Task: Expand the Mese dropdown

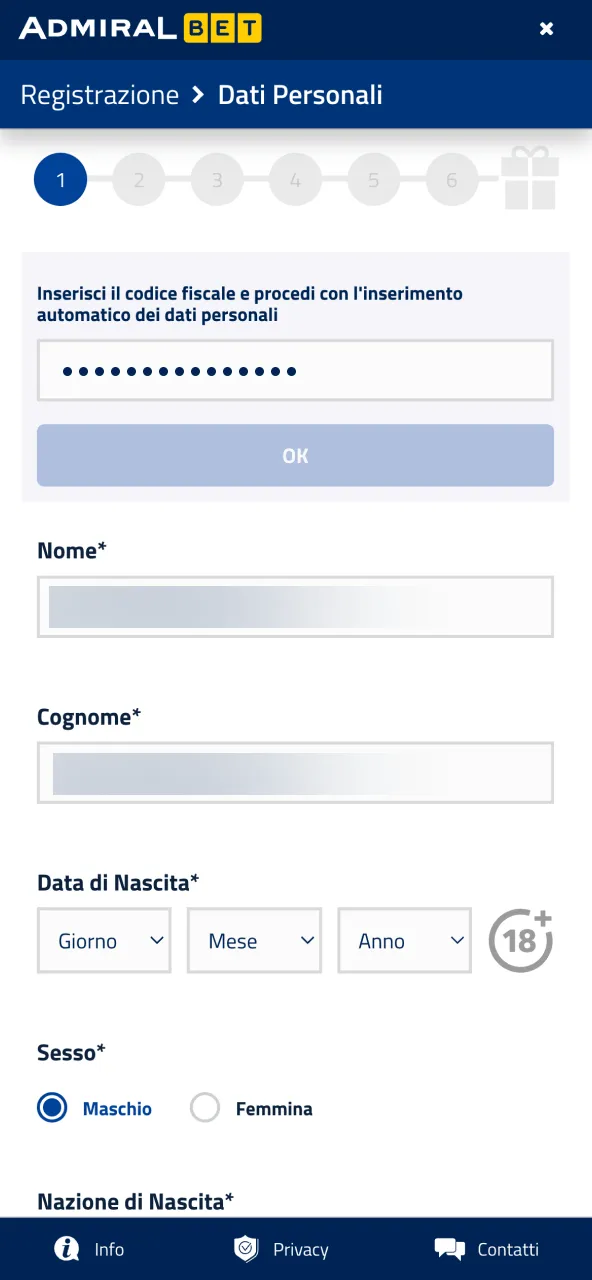Action: coord(254,940)
